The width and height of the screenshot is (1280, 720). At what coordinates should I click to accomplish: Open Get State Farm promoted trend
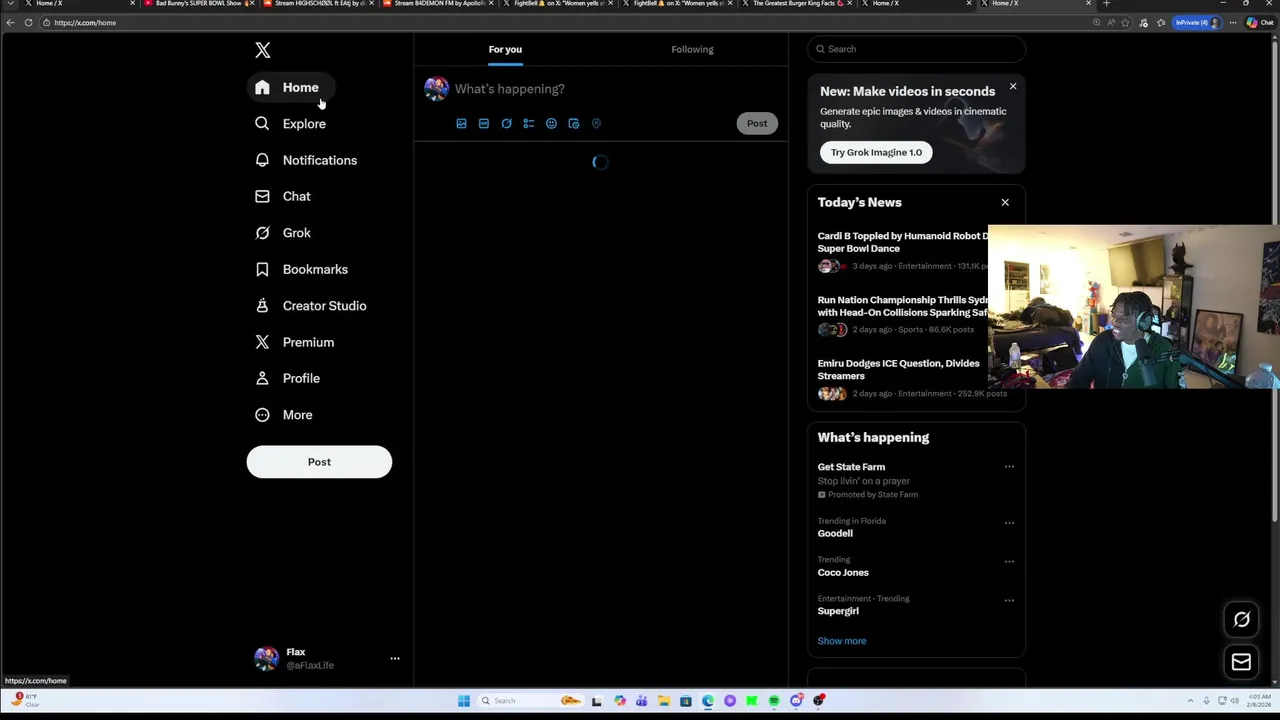(851, 467)
